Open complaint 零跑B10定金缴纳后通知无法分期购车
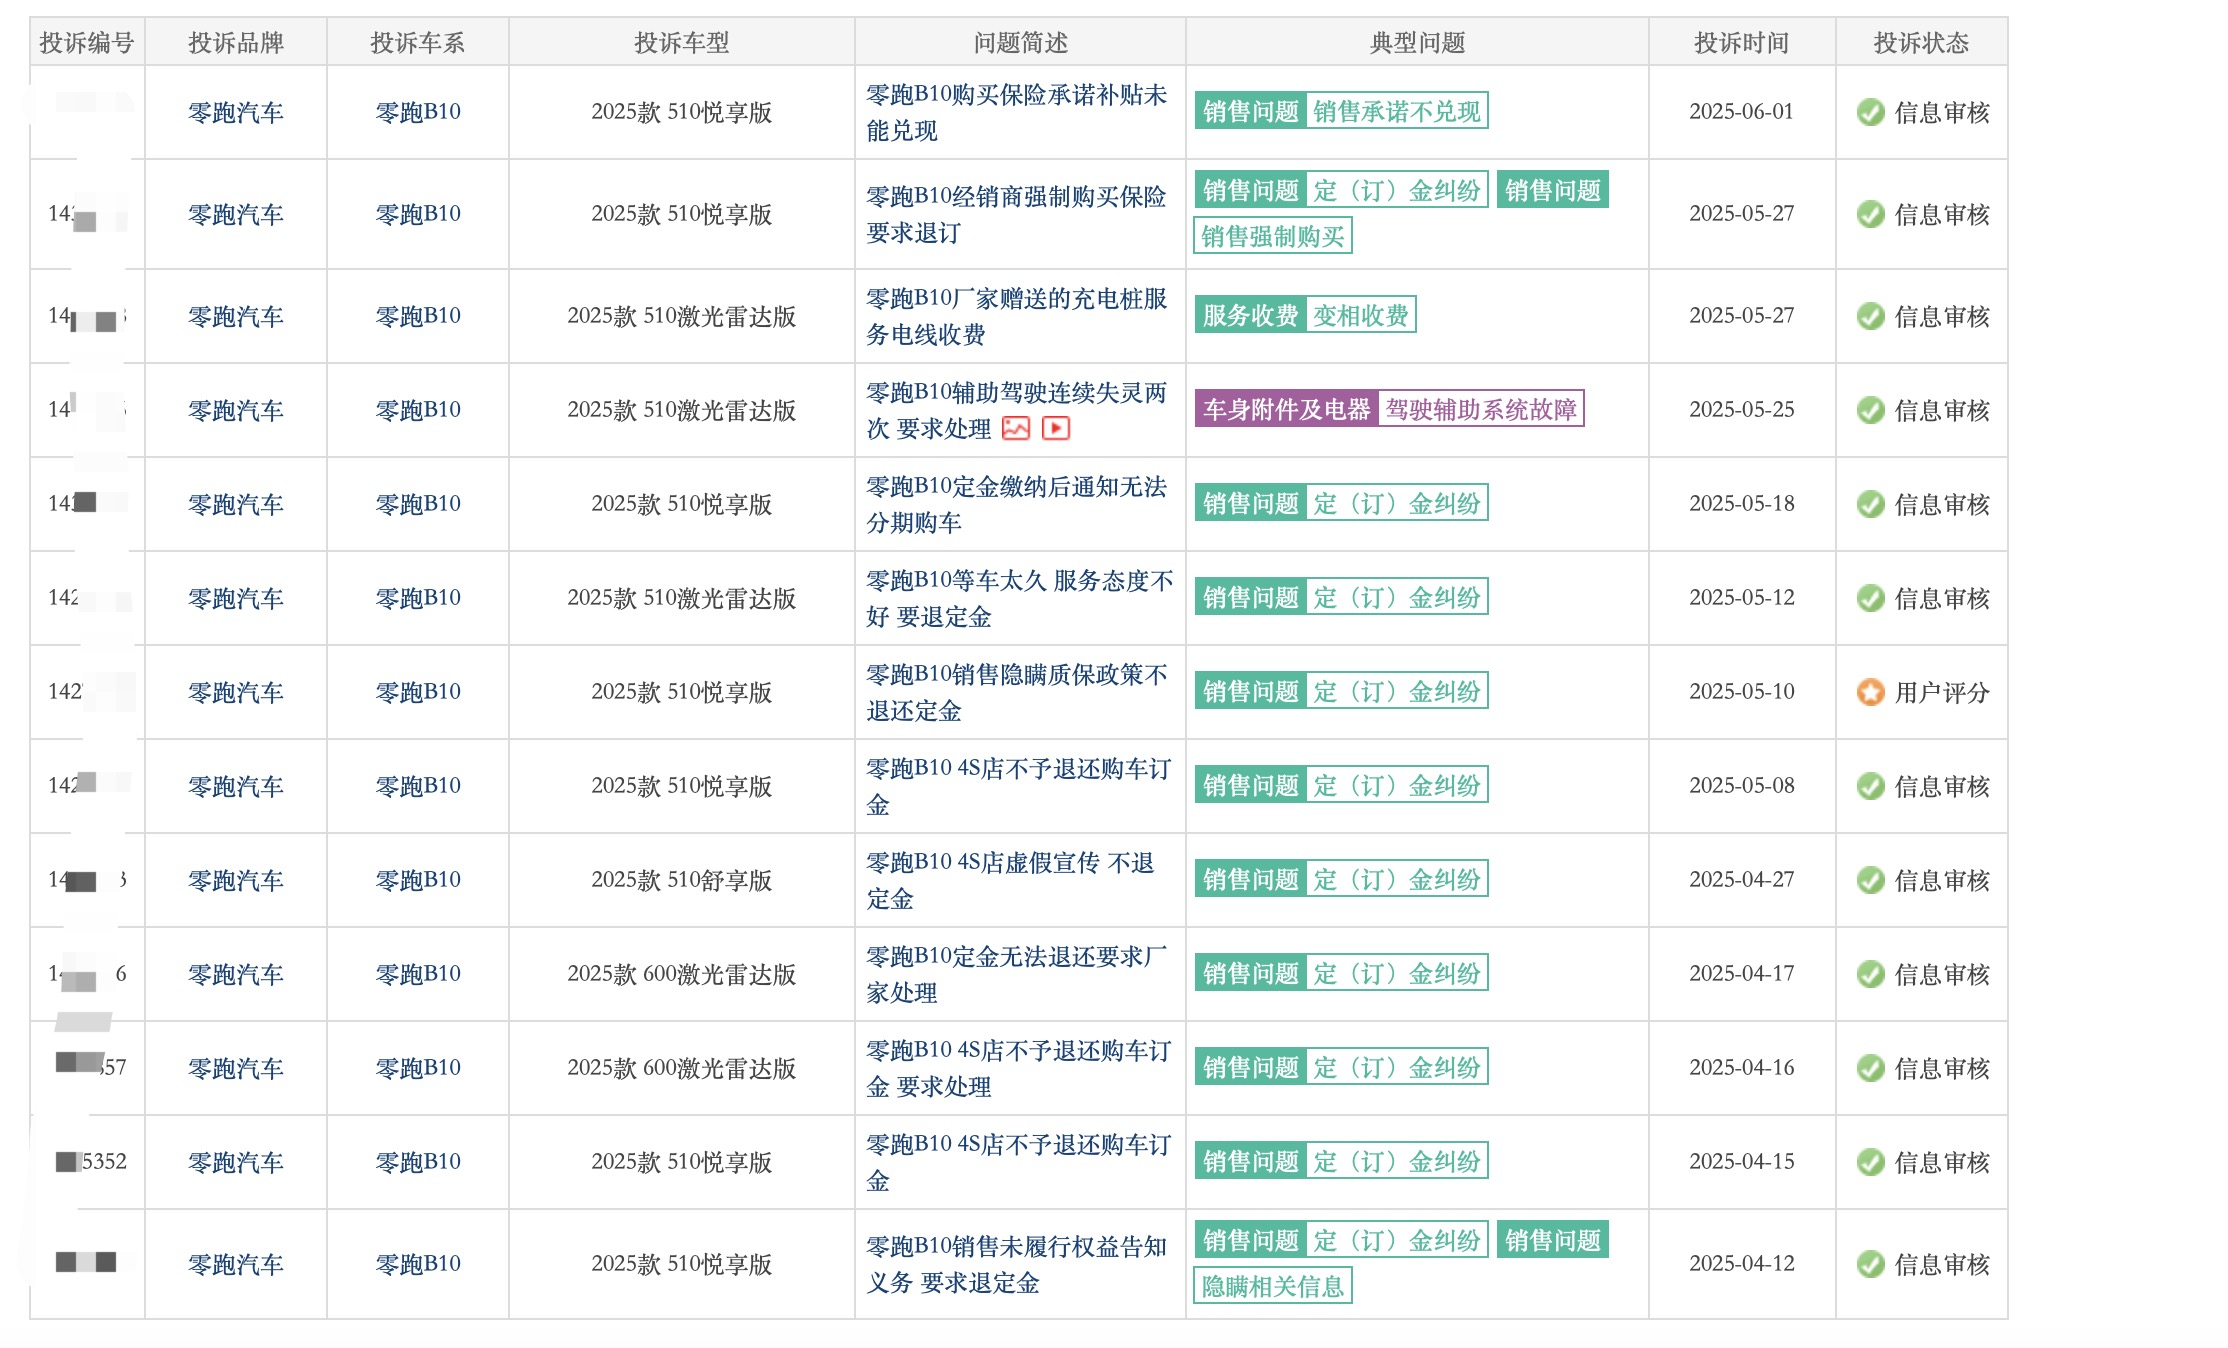 (1016, 504)
